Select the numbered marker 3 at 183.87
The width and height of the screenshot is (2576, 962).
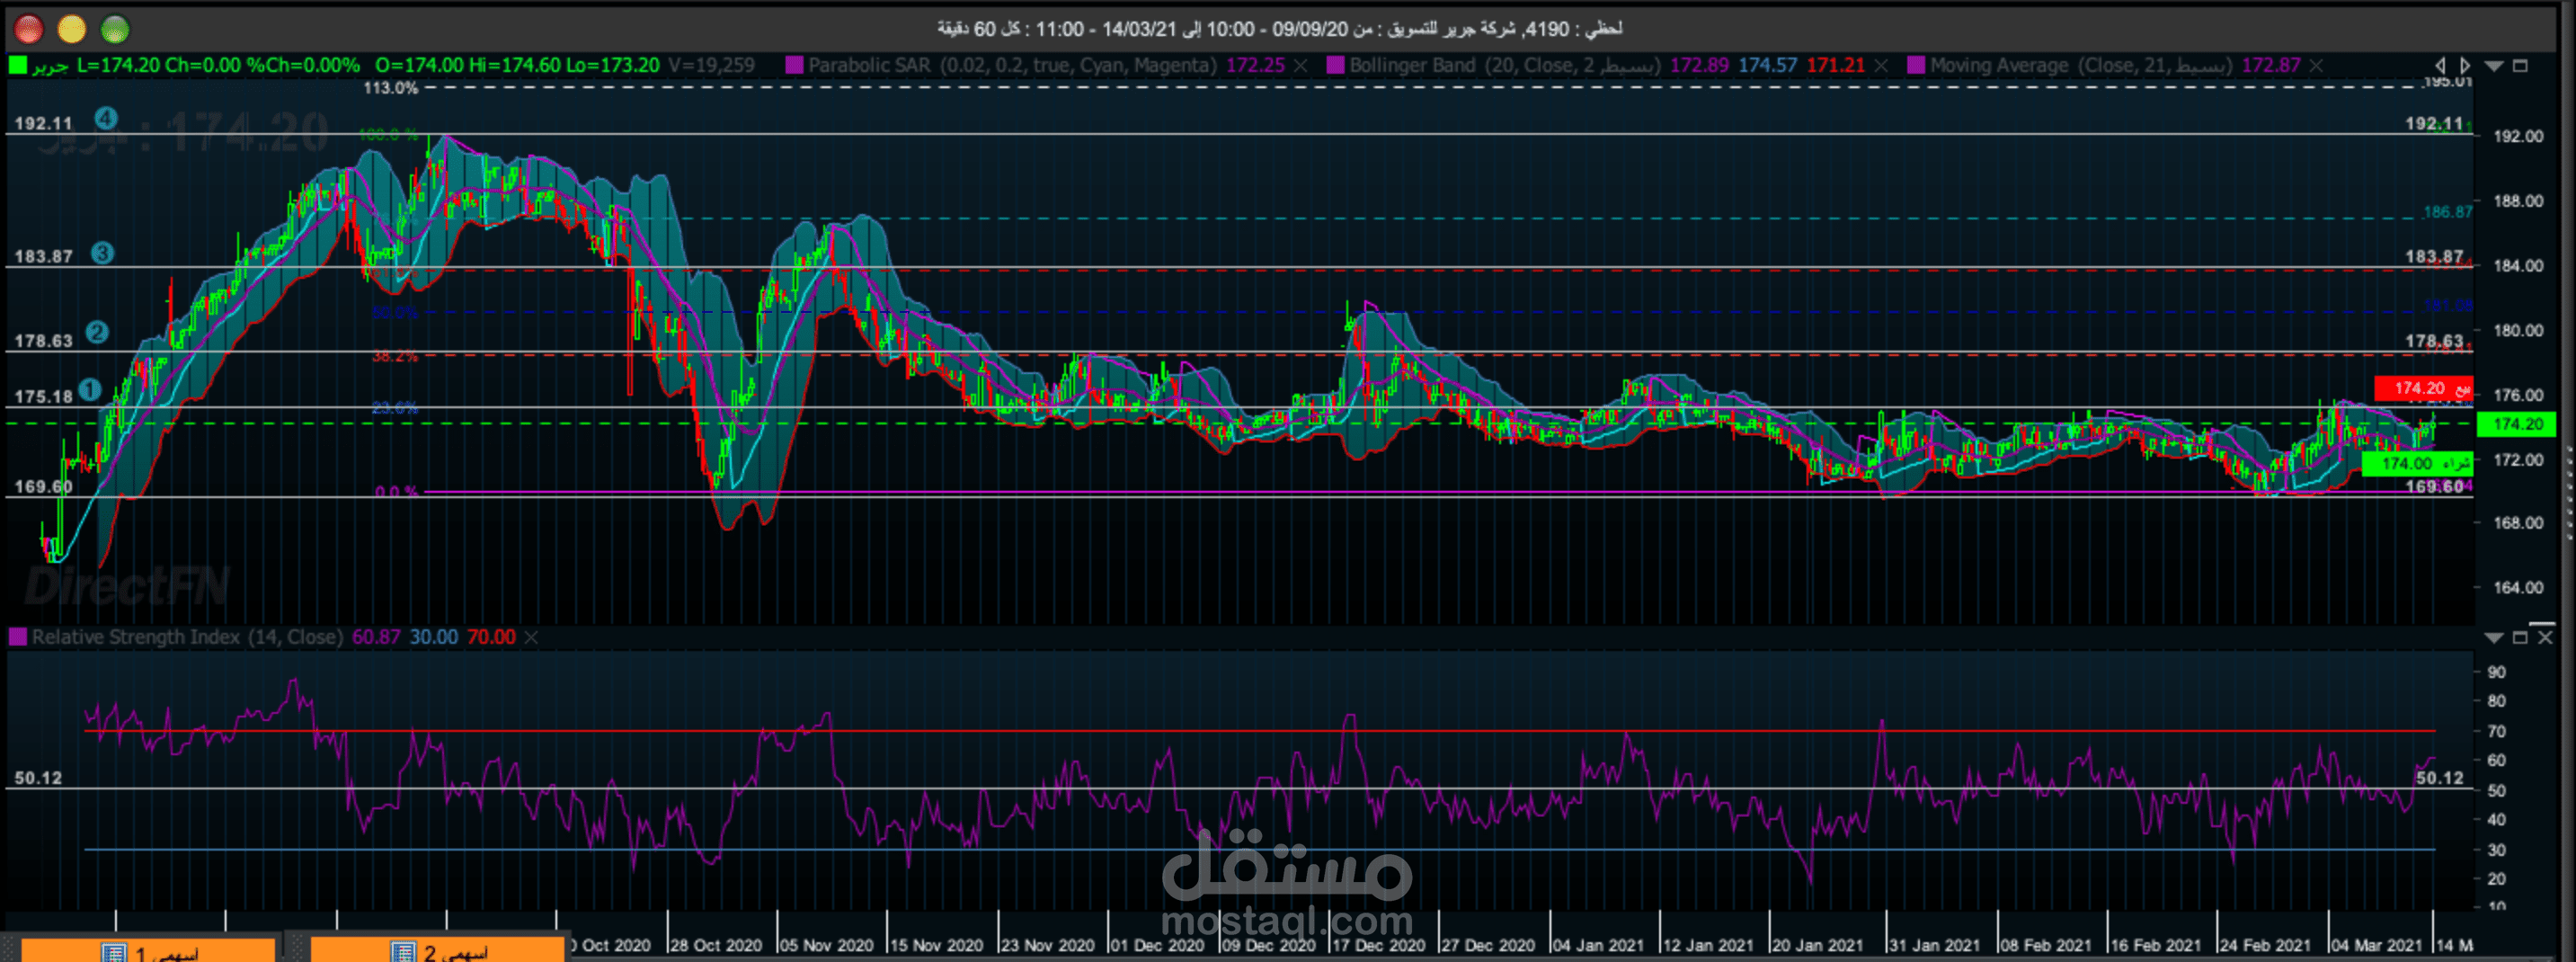tap(102, 253)
